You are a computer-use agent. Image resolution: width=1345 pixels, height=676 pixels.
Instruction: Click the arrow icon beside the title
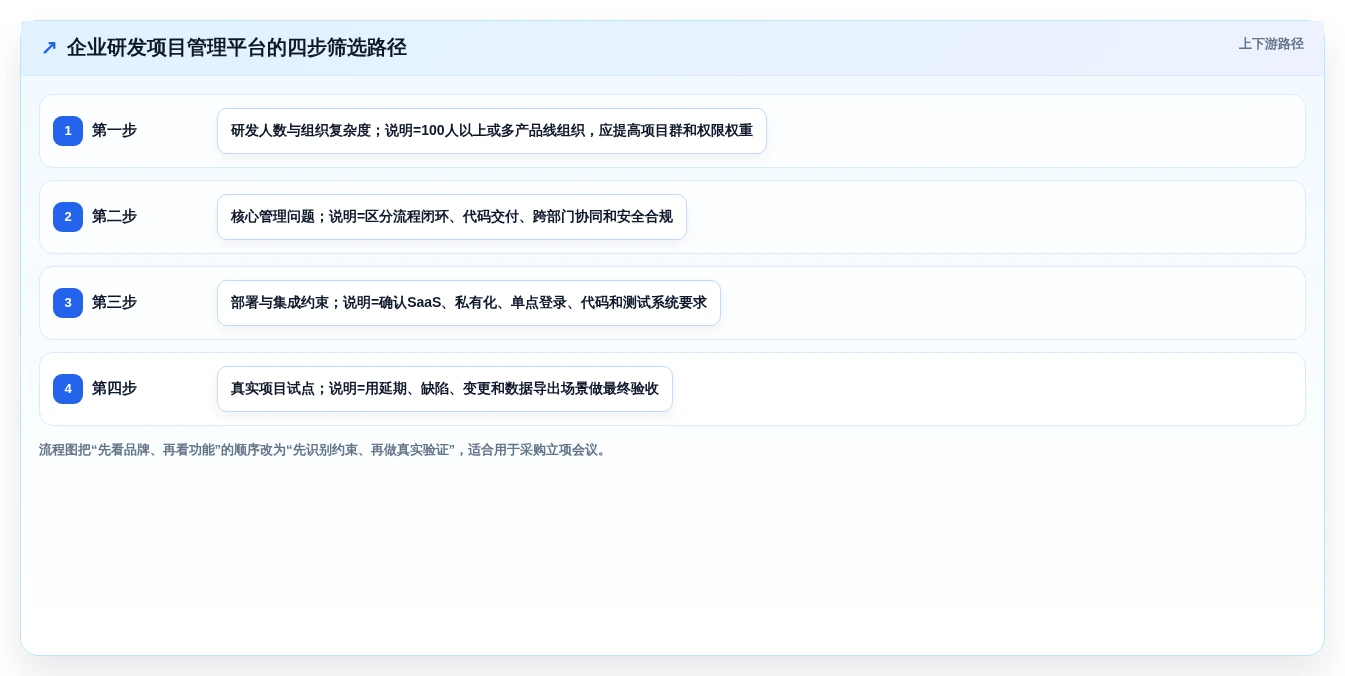49,48
